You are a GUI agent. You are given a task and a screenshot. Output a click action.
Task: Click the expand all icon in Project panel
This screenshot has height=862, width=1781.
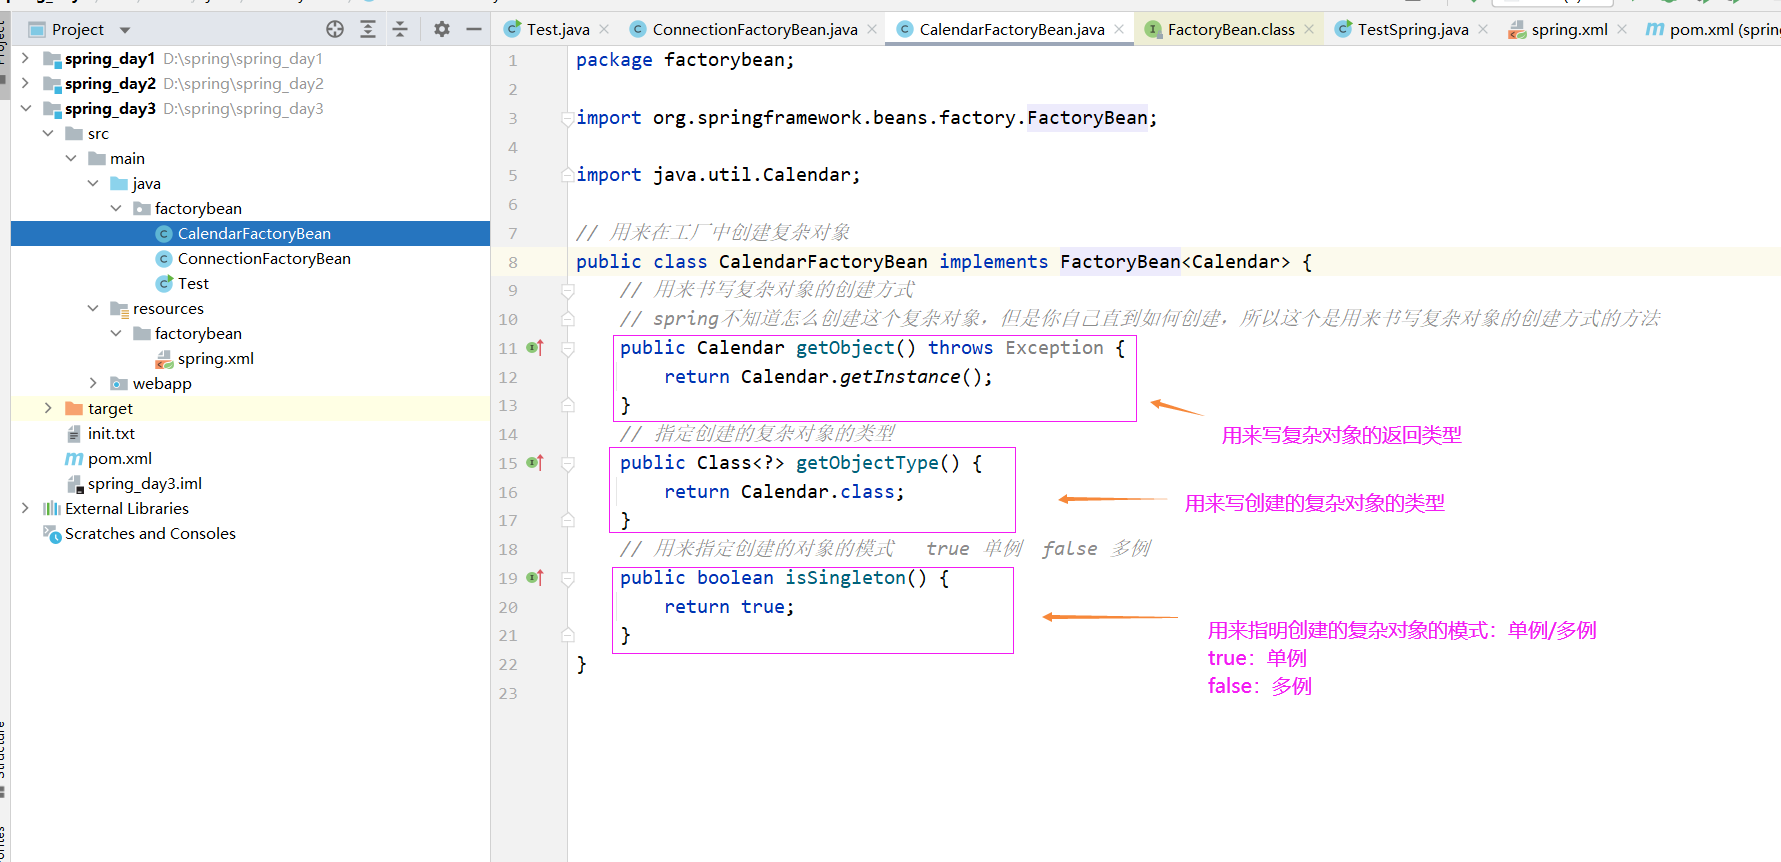tap(368, 29)
